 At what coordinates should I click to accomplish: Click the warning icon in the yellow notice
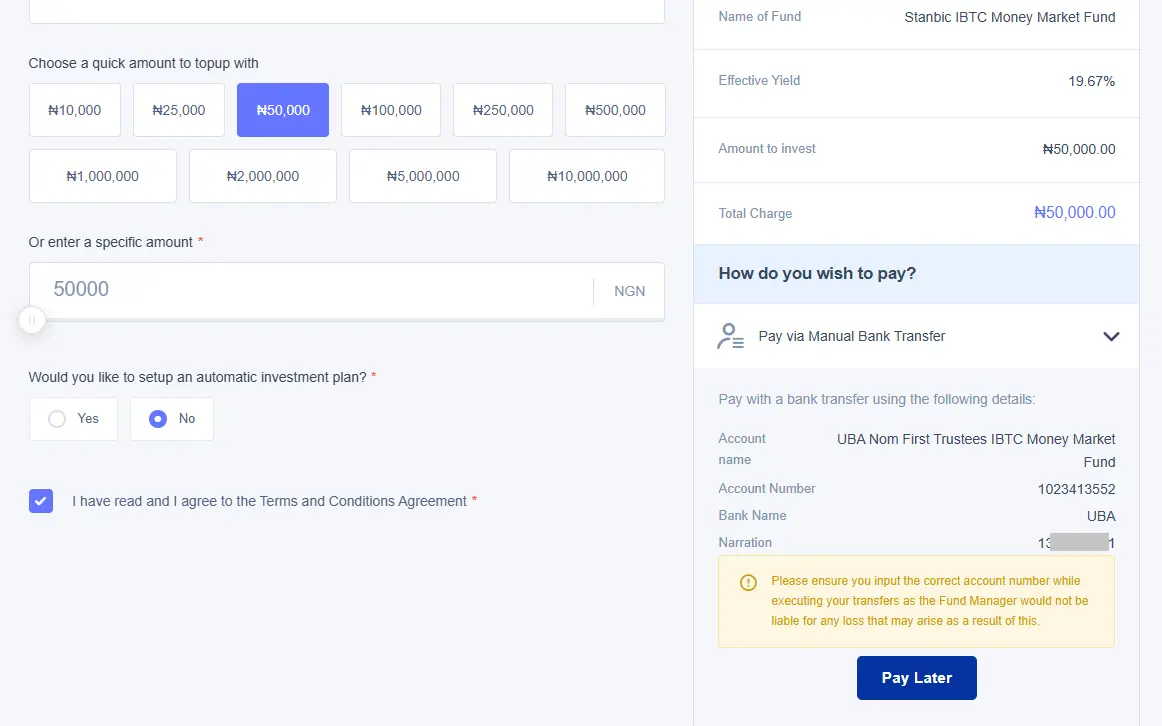747,581
